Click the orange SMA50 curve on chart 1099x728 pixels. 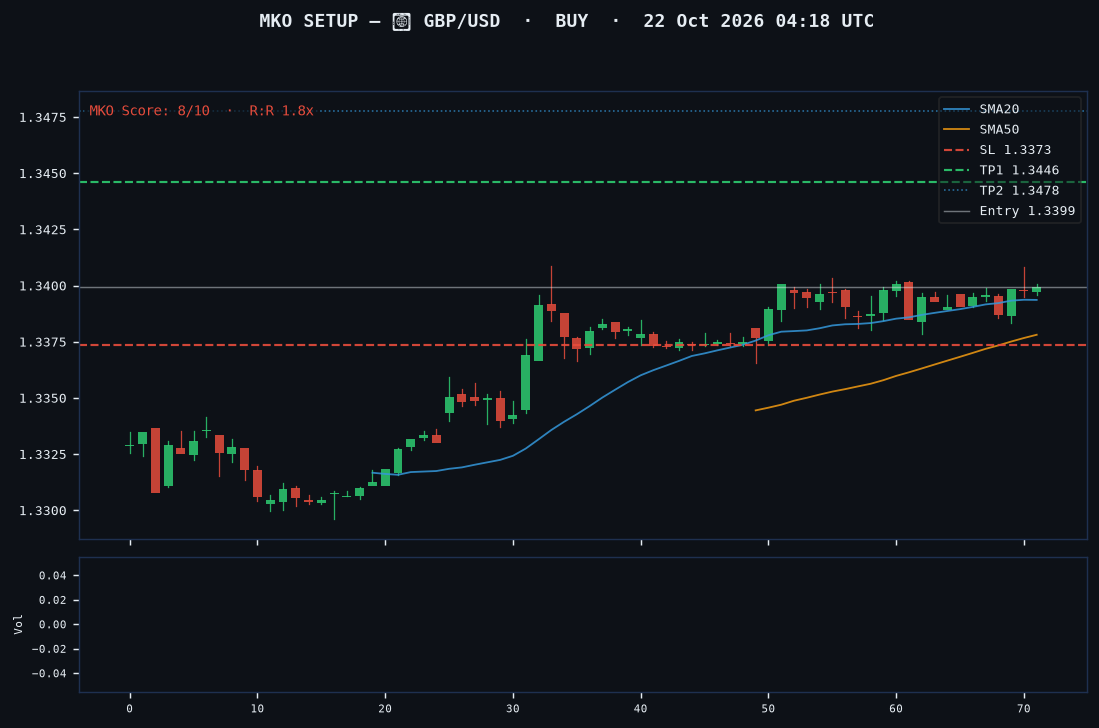coord(896,376)
